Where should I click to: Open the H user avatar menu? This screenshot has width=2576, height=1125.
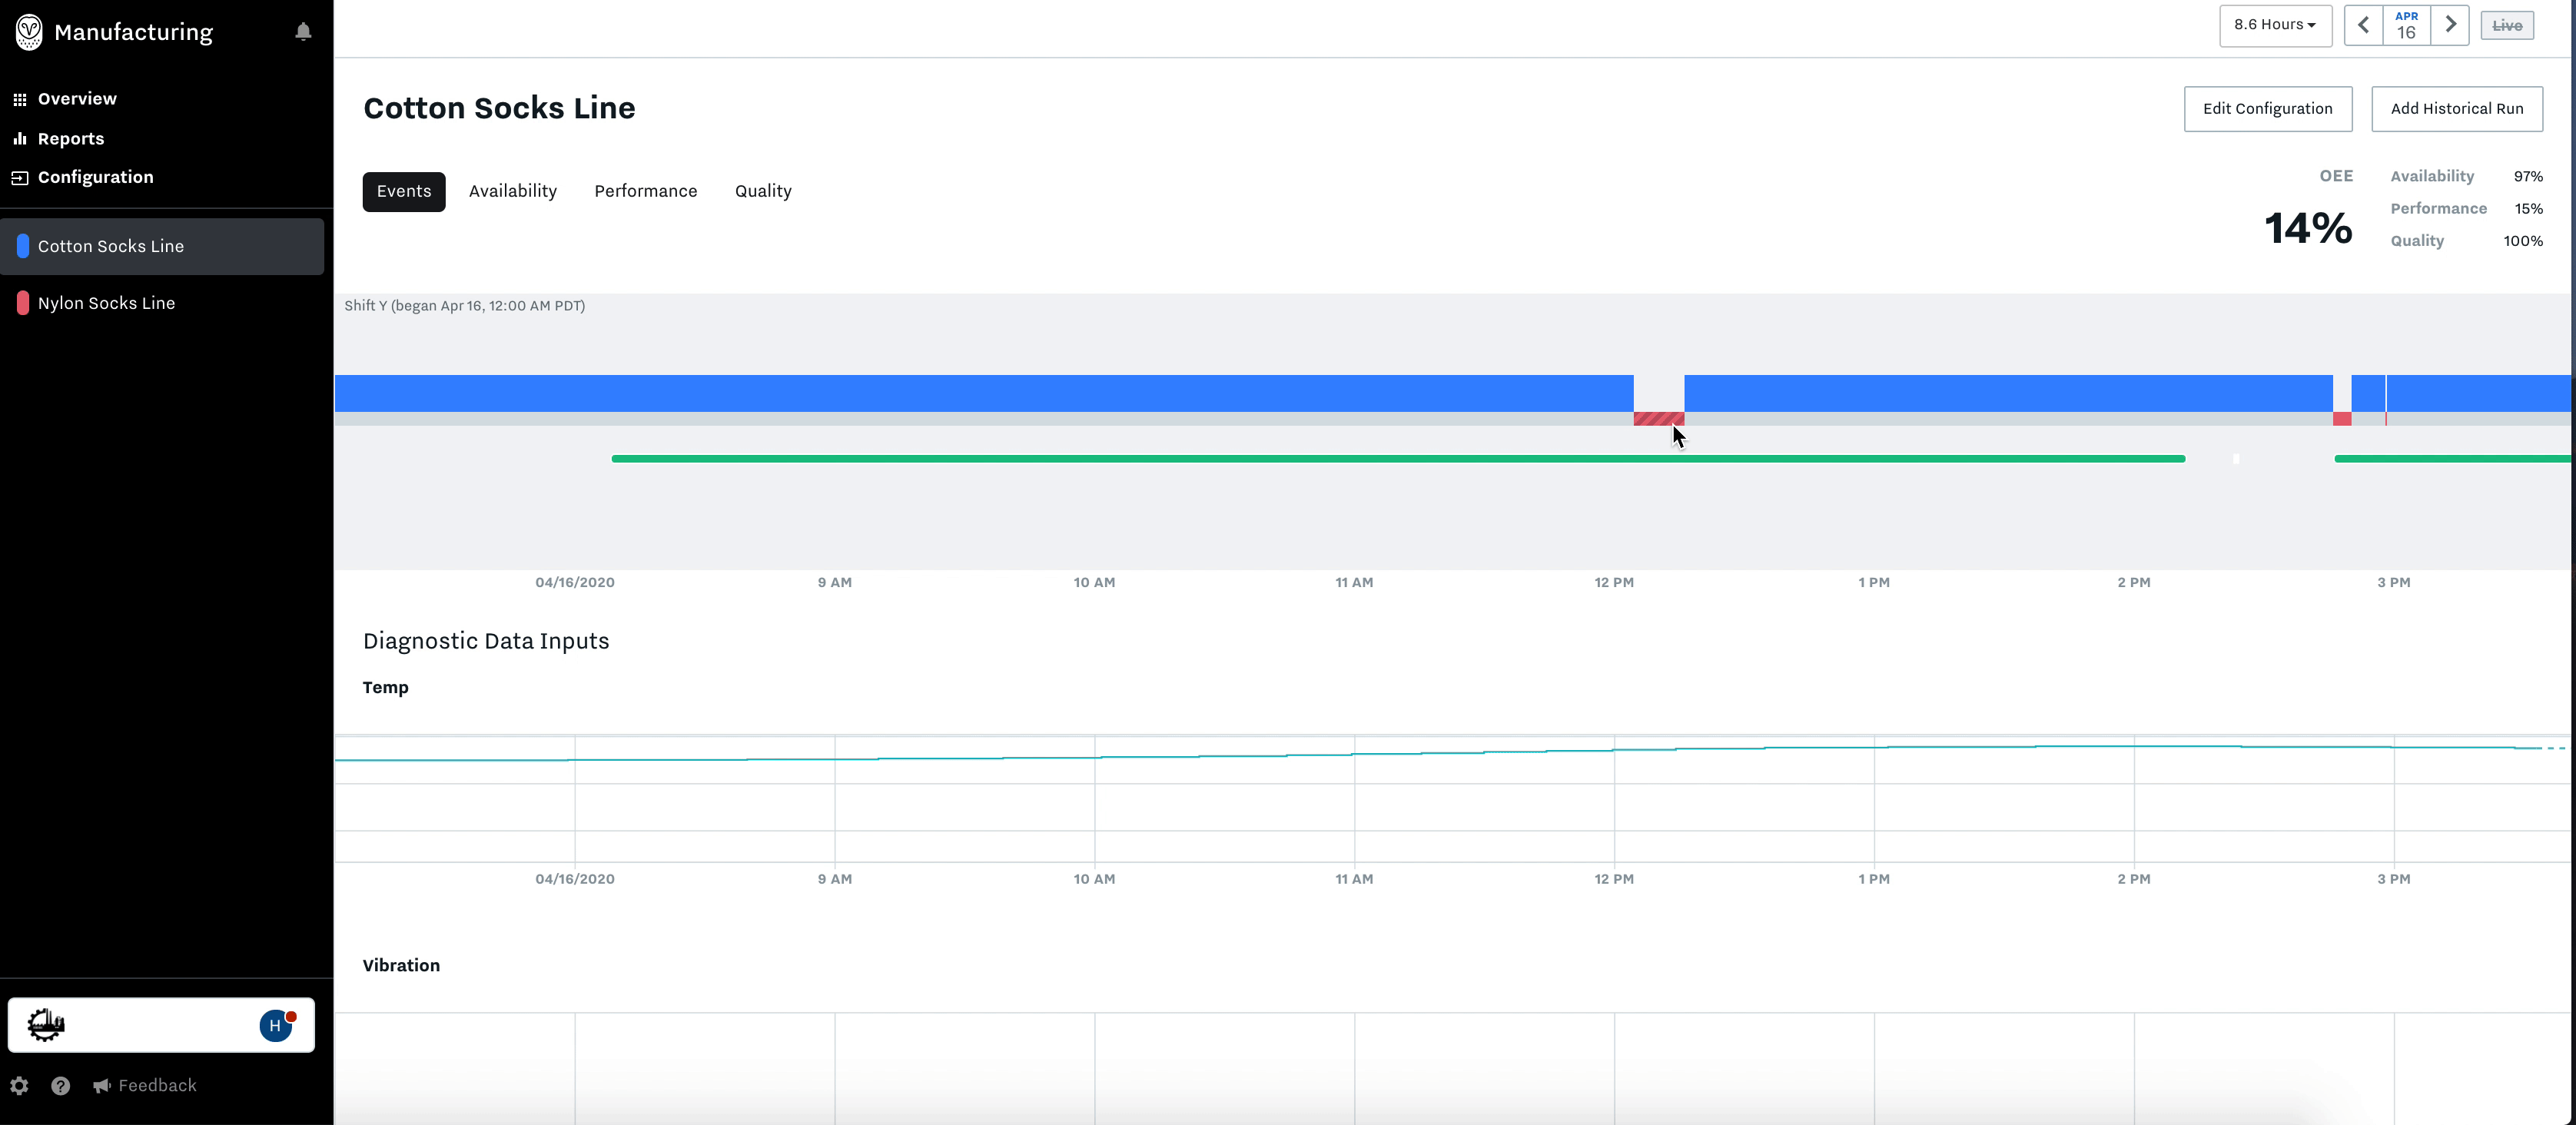[x=276, y=1025]
